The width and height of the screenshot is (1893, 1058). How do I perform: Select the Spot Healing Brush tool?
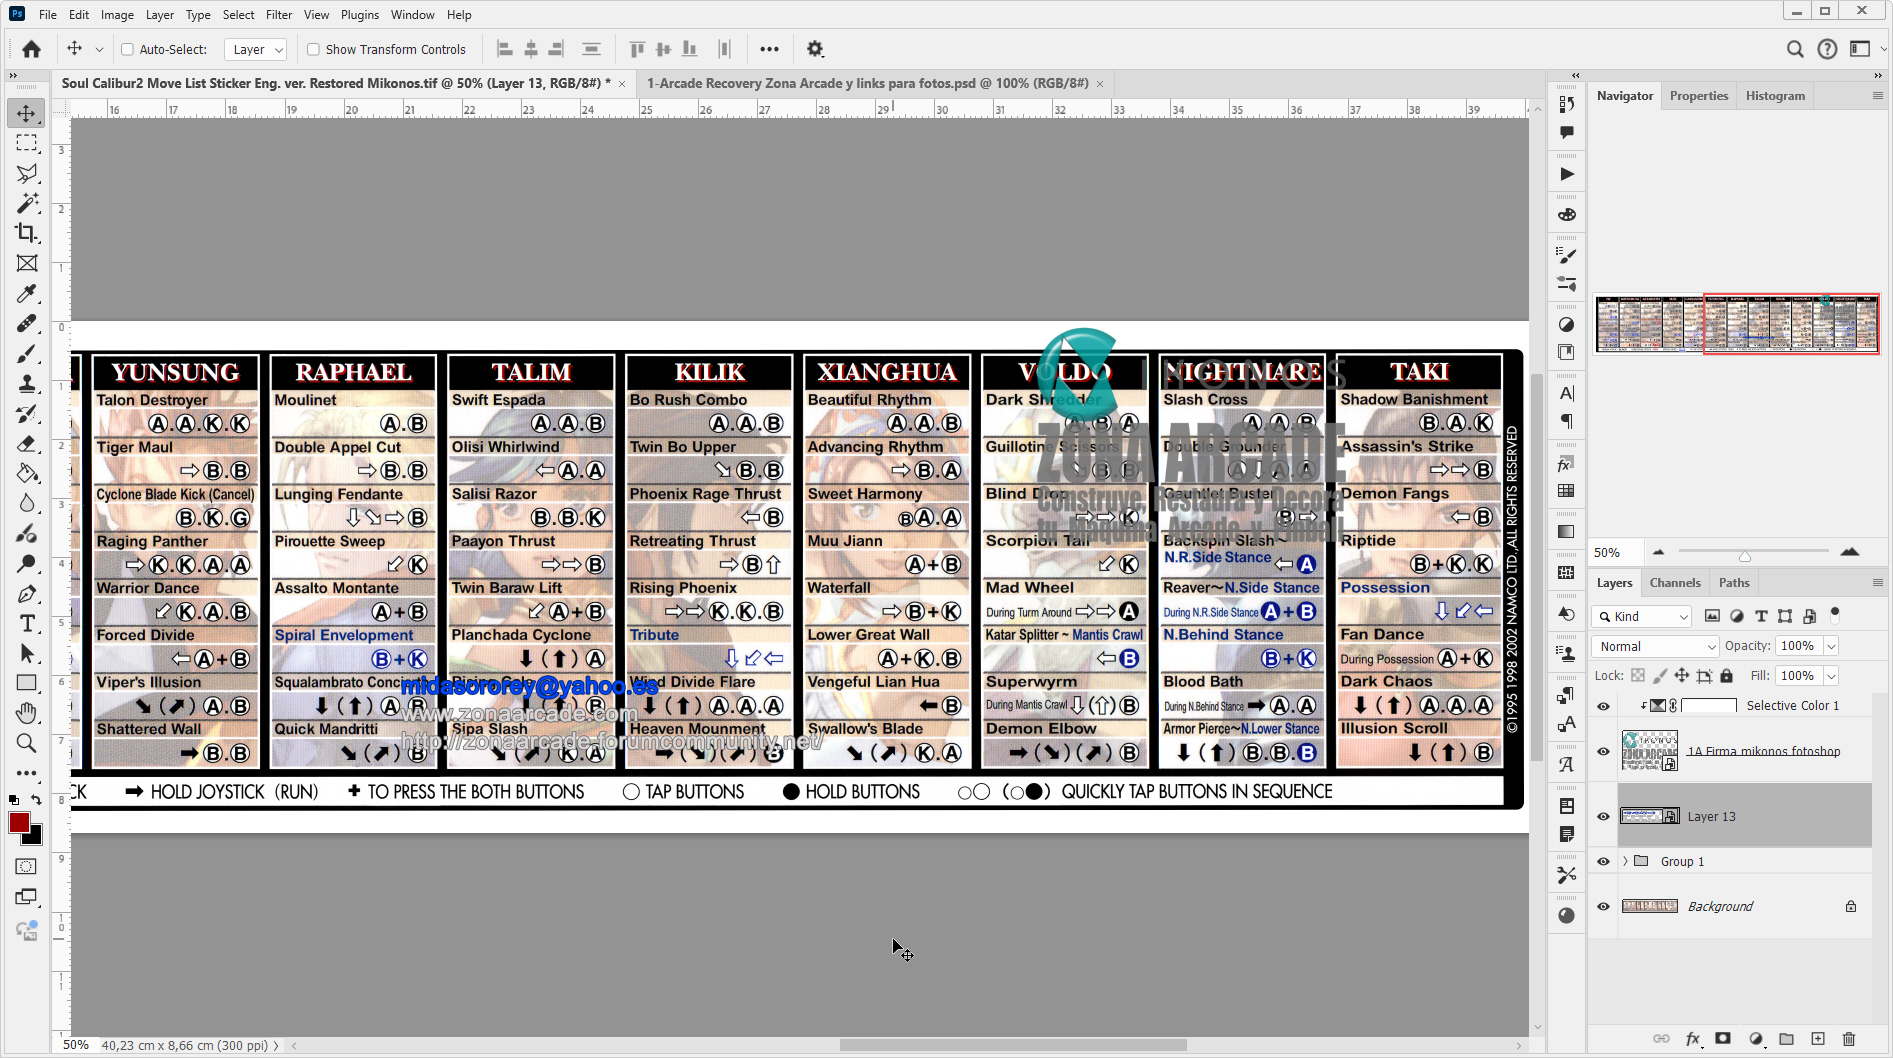pos(27,323)
